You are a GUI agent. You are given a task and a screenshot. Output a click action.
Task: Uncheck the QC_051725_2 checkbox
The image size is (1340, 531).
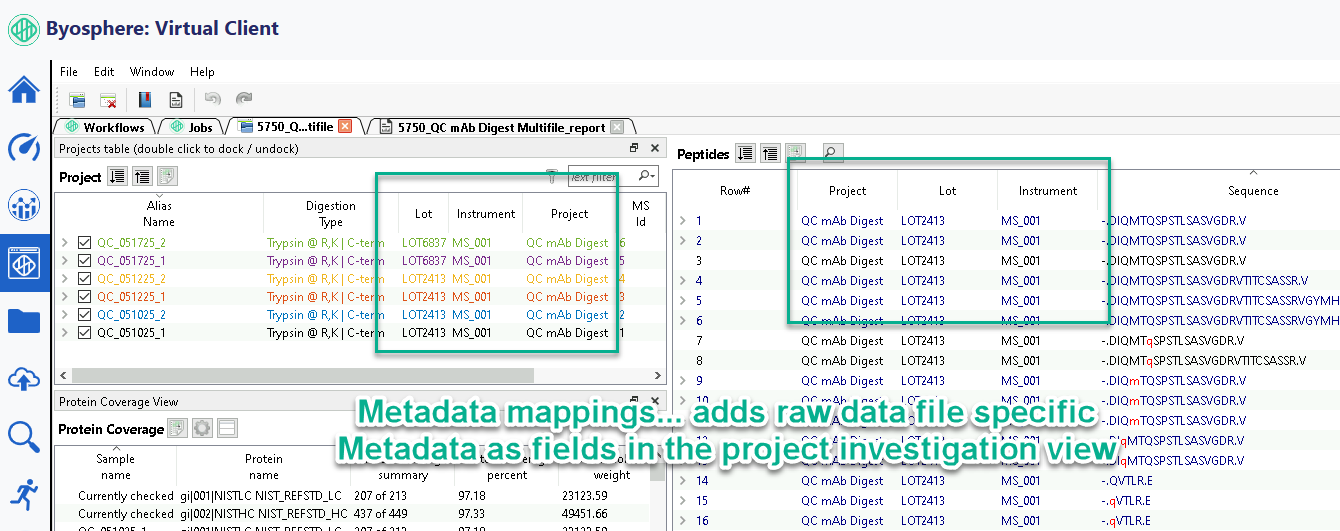[x=84, y=243]
